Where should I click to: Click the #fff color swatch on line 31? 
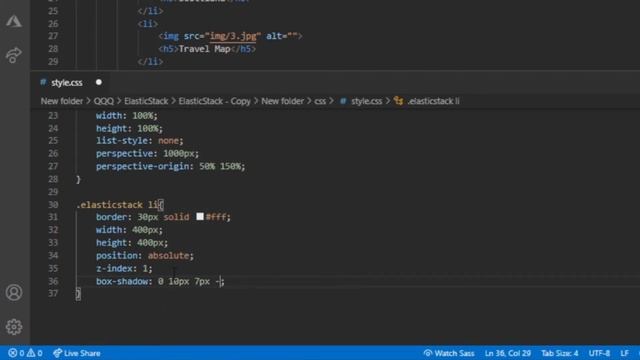pos(200,216)
